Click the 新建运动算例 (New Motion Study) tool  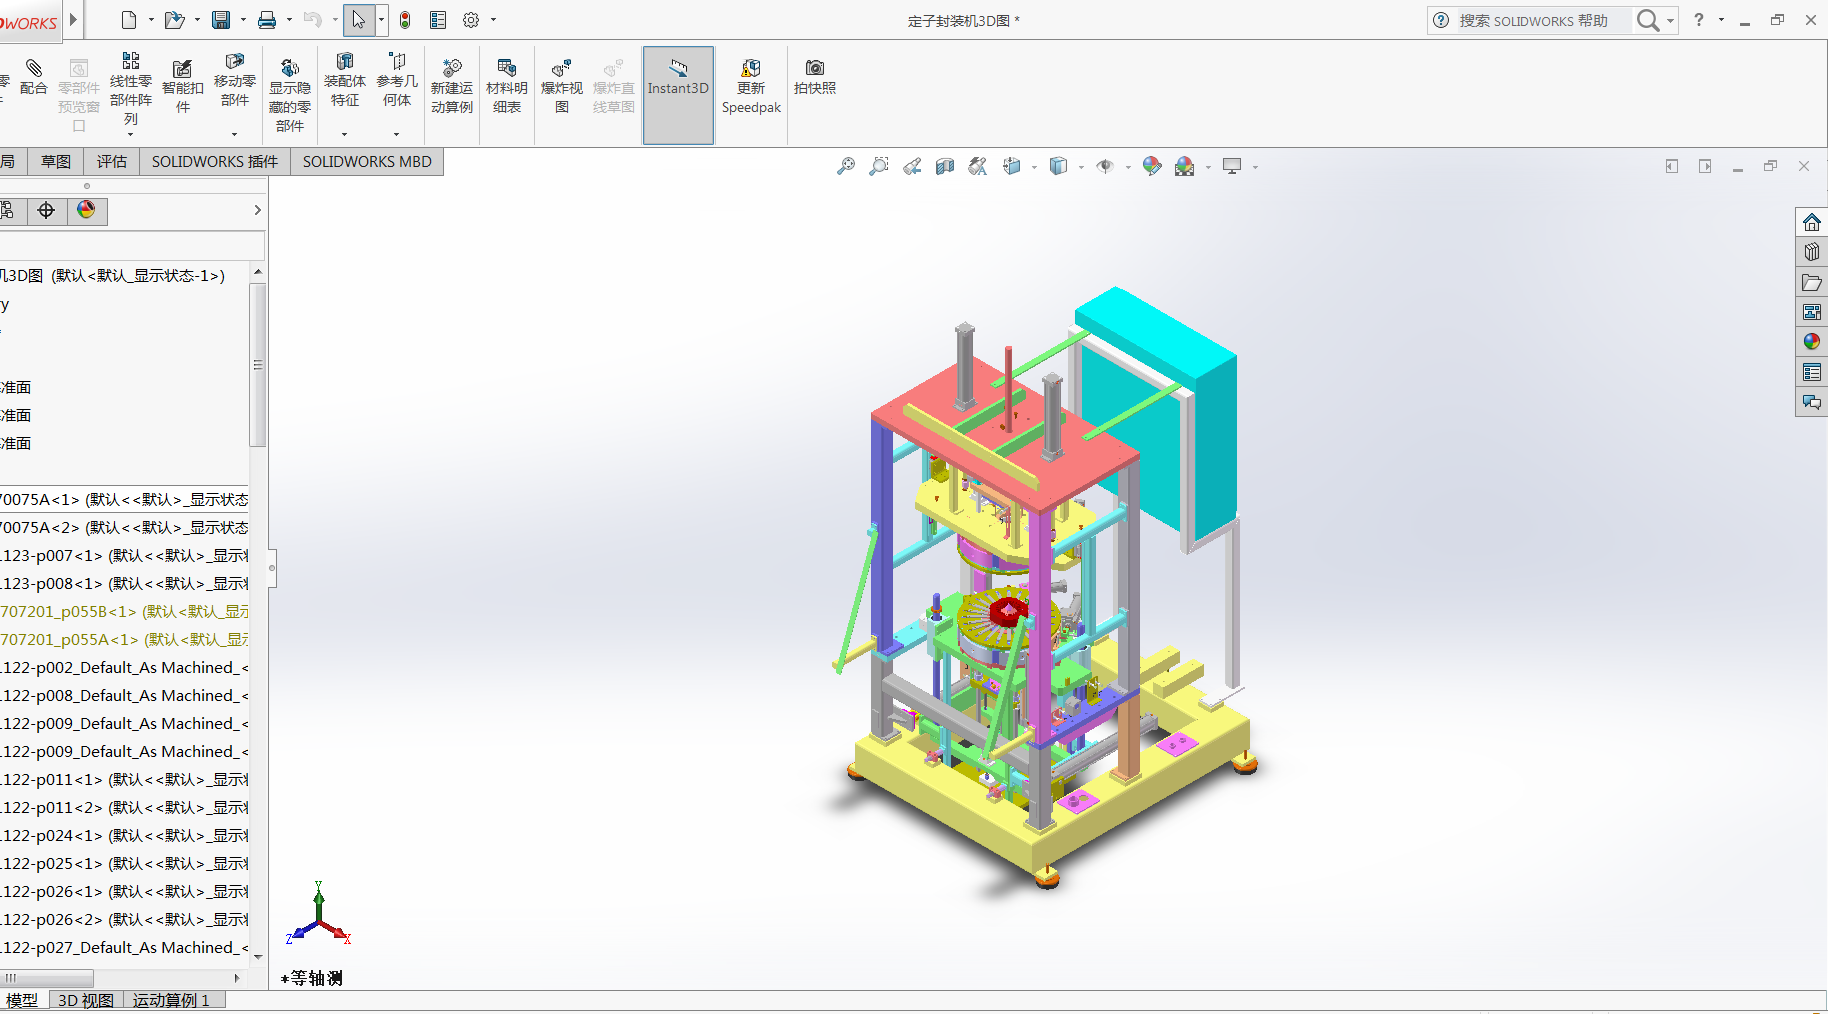(x=452, y=85)
